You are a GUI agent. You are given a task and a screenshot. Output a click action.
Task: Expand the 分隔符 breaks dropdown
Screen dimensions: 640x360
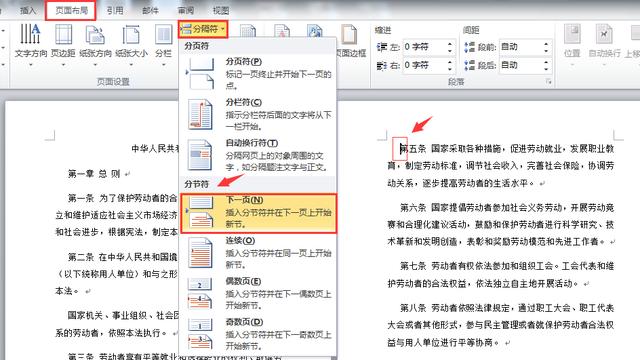(203, 29)
